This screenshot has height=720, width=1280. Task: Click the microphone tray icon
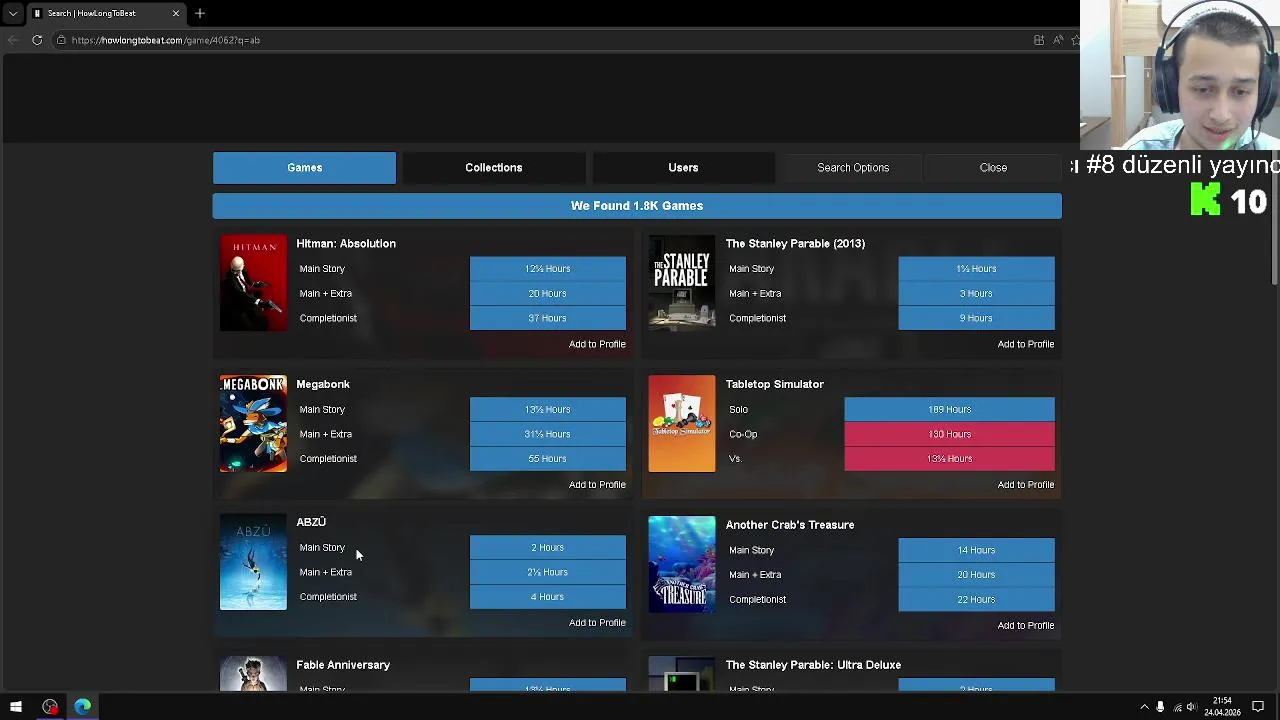coord(1160,707)
